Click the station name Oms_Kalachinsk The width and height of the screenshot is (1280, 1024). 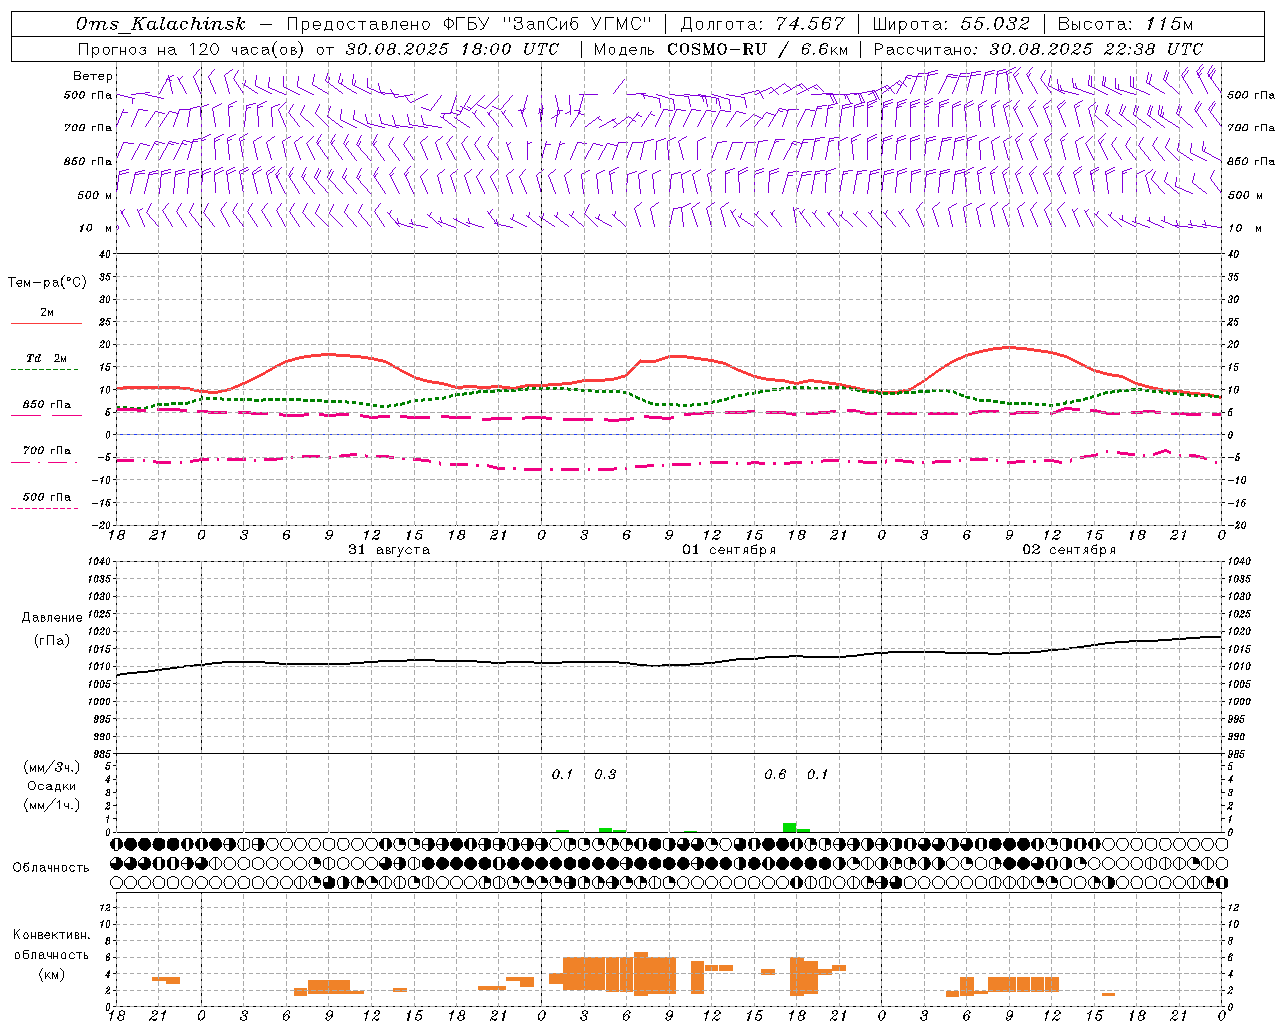(160, 24)
